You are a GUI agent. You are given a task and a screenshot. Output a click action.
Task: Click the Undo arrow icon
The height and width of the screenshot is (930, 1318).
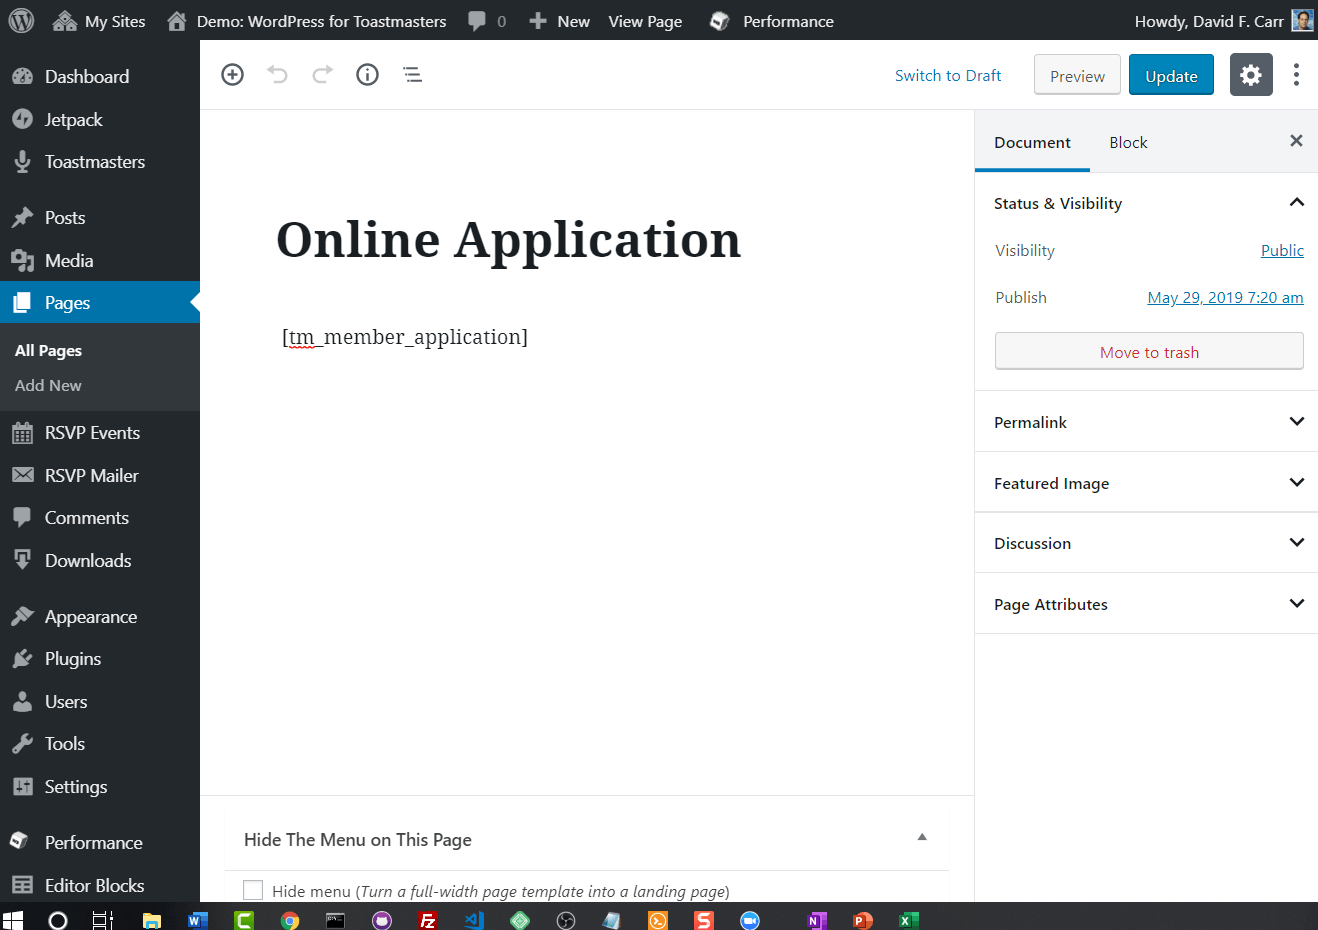[277, 75]
